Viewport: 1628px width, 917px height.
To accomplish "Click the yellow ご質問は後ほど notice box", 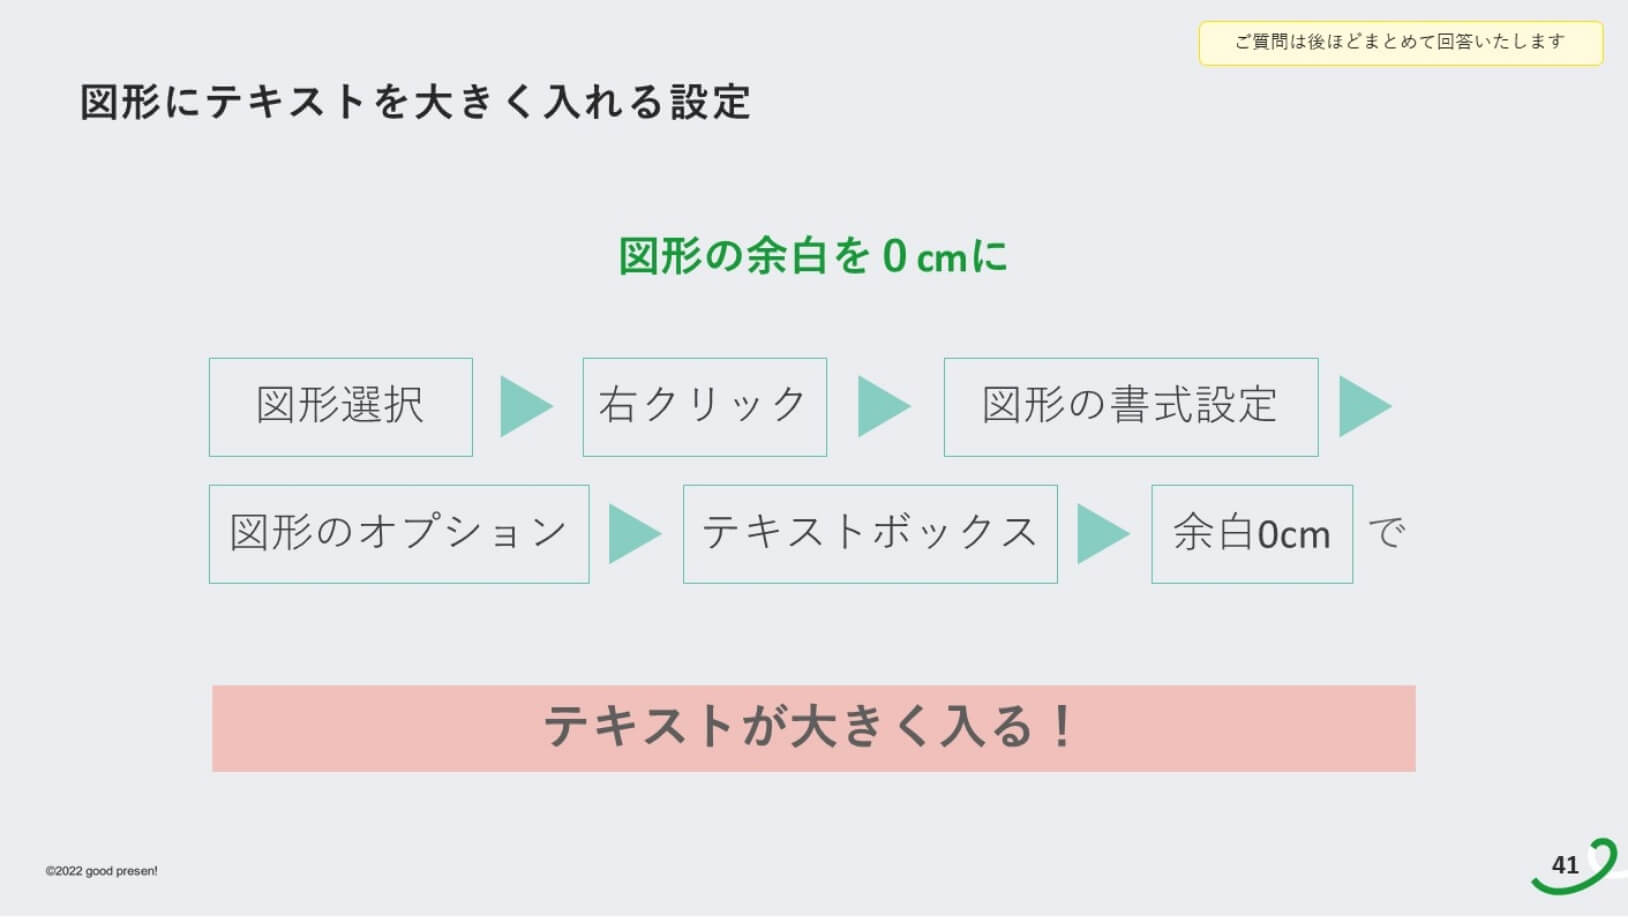I will point(1400,43).
